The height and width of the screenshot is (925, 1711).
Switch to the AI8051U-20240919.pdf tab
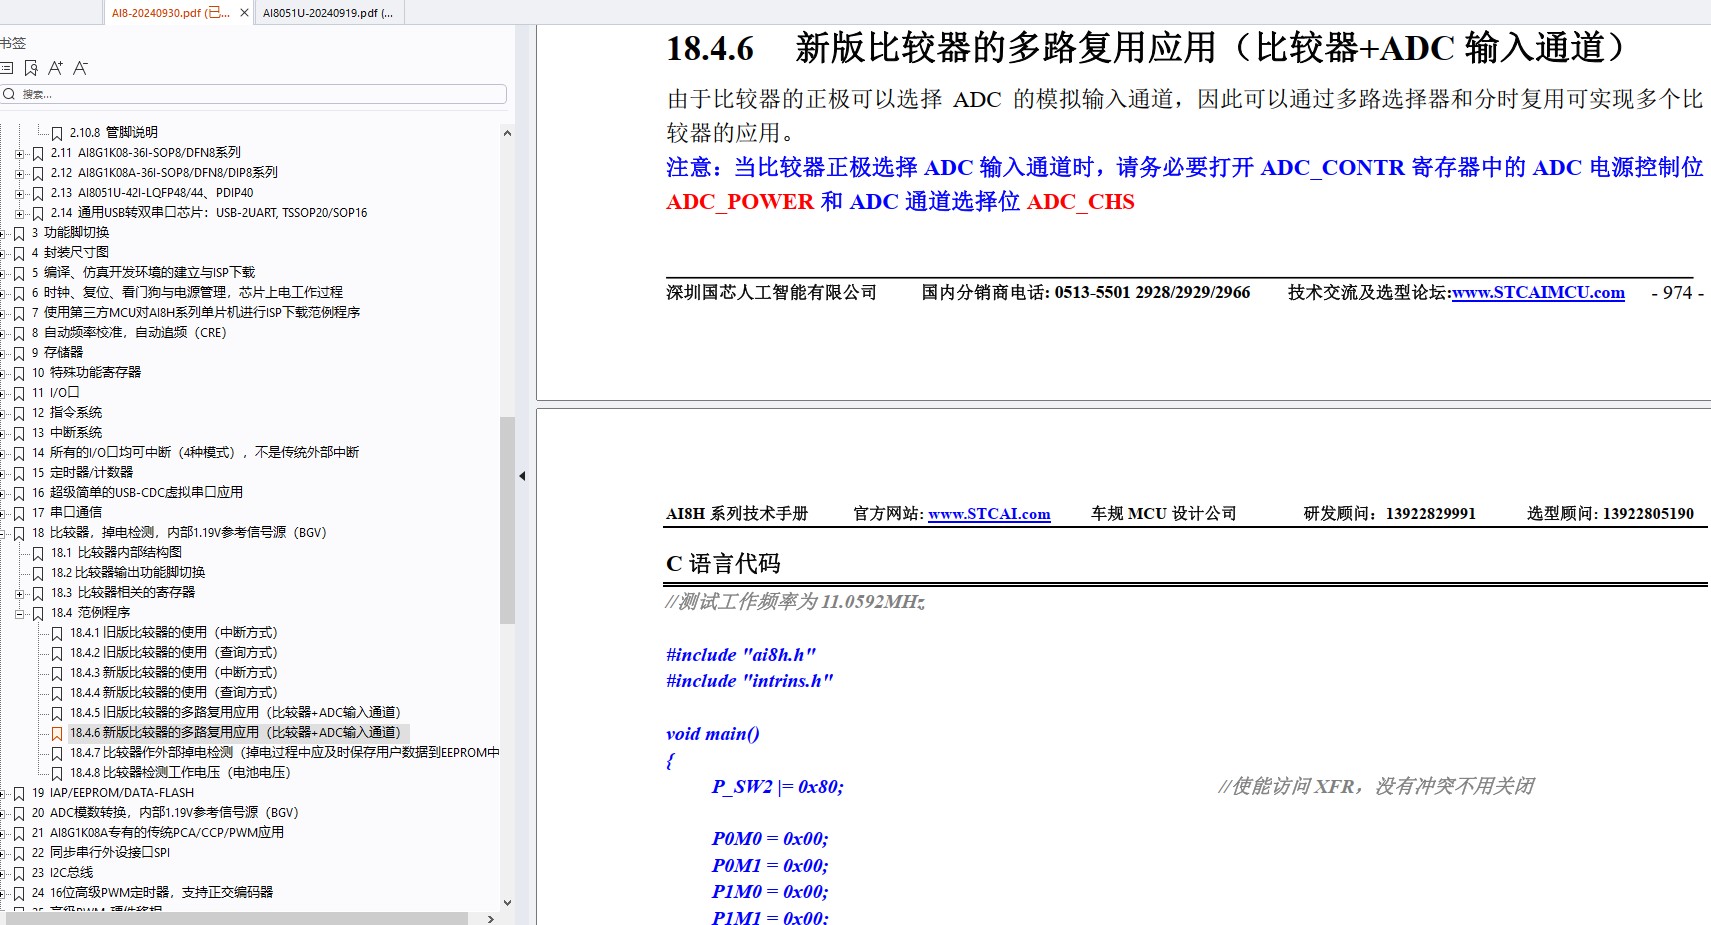pyautogui.click(x=328, y=13)
